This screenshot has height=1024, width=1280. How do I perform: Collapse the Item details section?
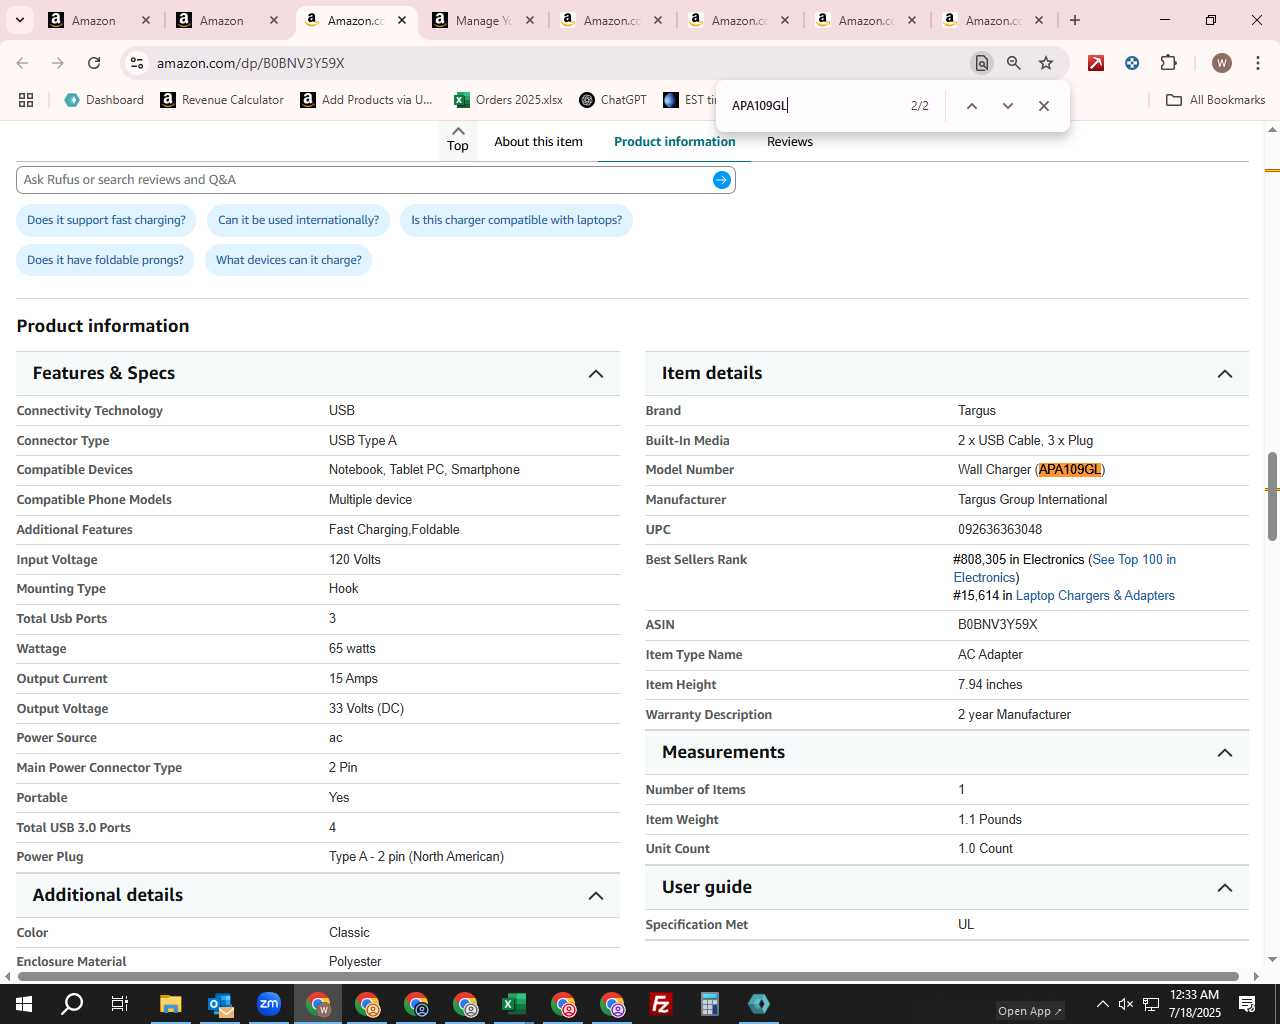[1225, 374]
